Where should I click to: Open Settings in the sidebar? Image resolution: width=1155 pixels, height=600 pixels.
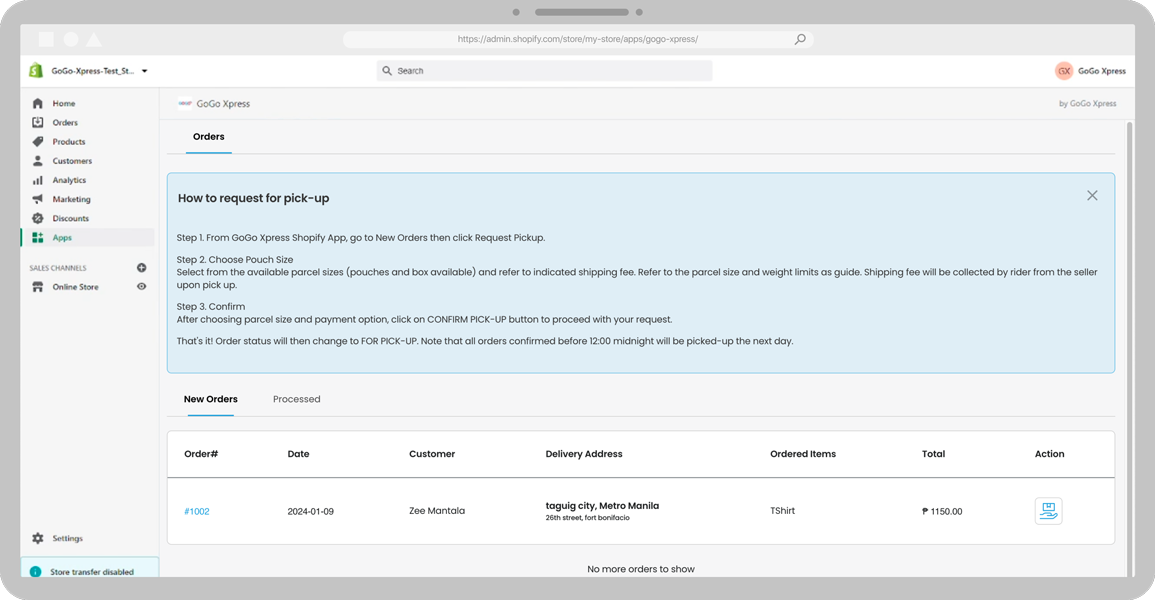[x=68, y=539]
